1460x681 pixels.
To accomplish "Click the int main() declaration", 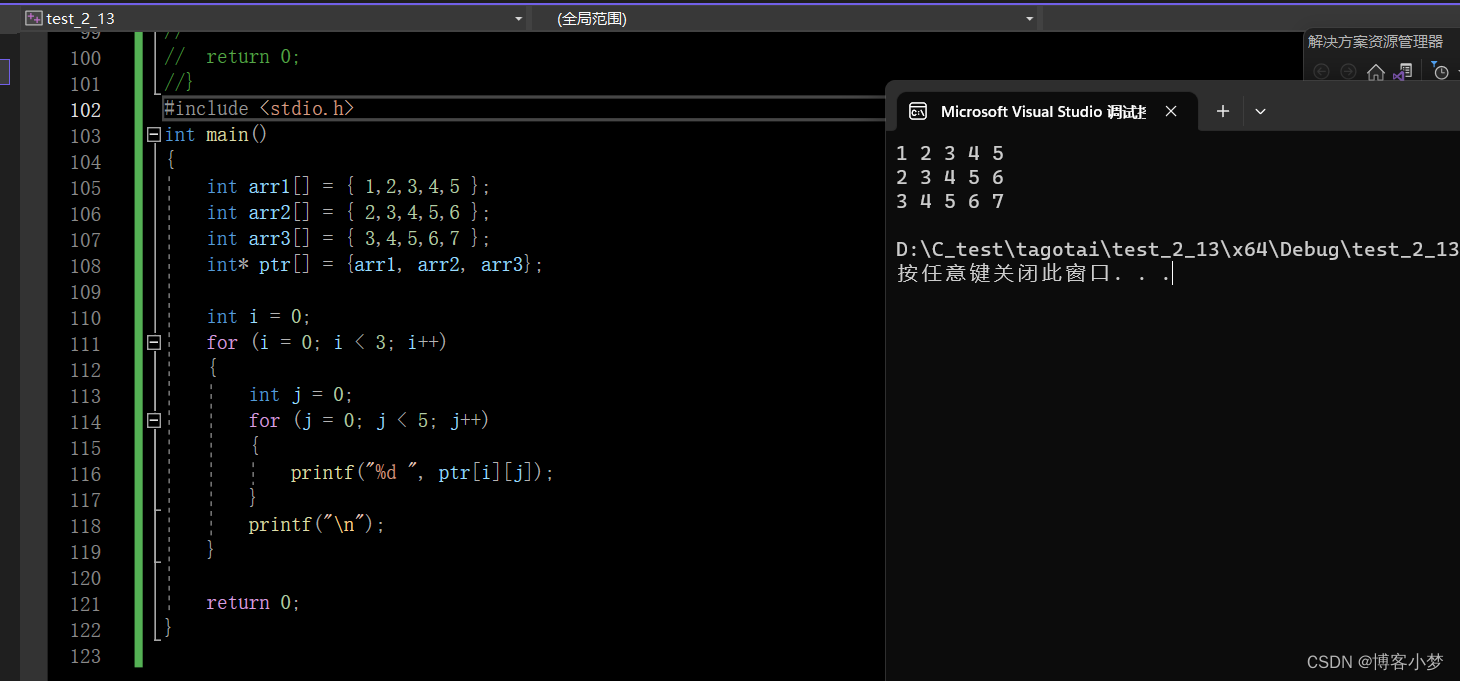I will click(216, 134).
